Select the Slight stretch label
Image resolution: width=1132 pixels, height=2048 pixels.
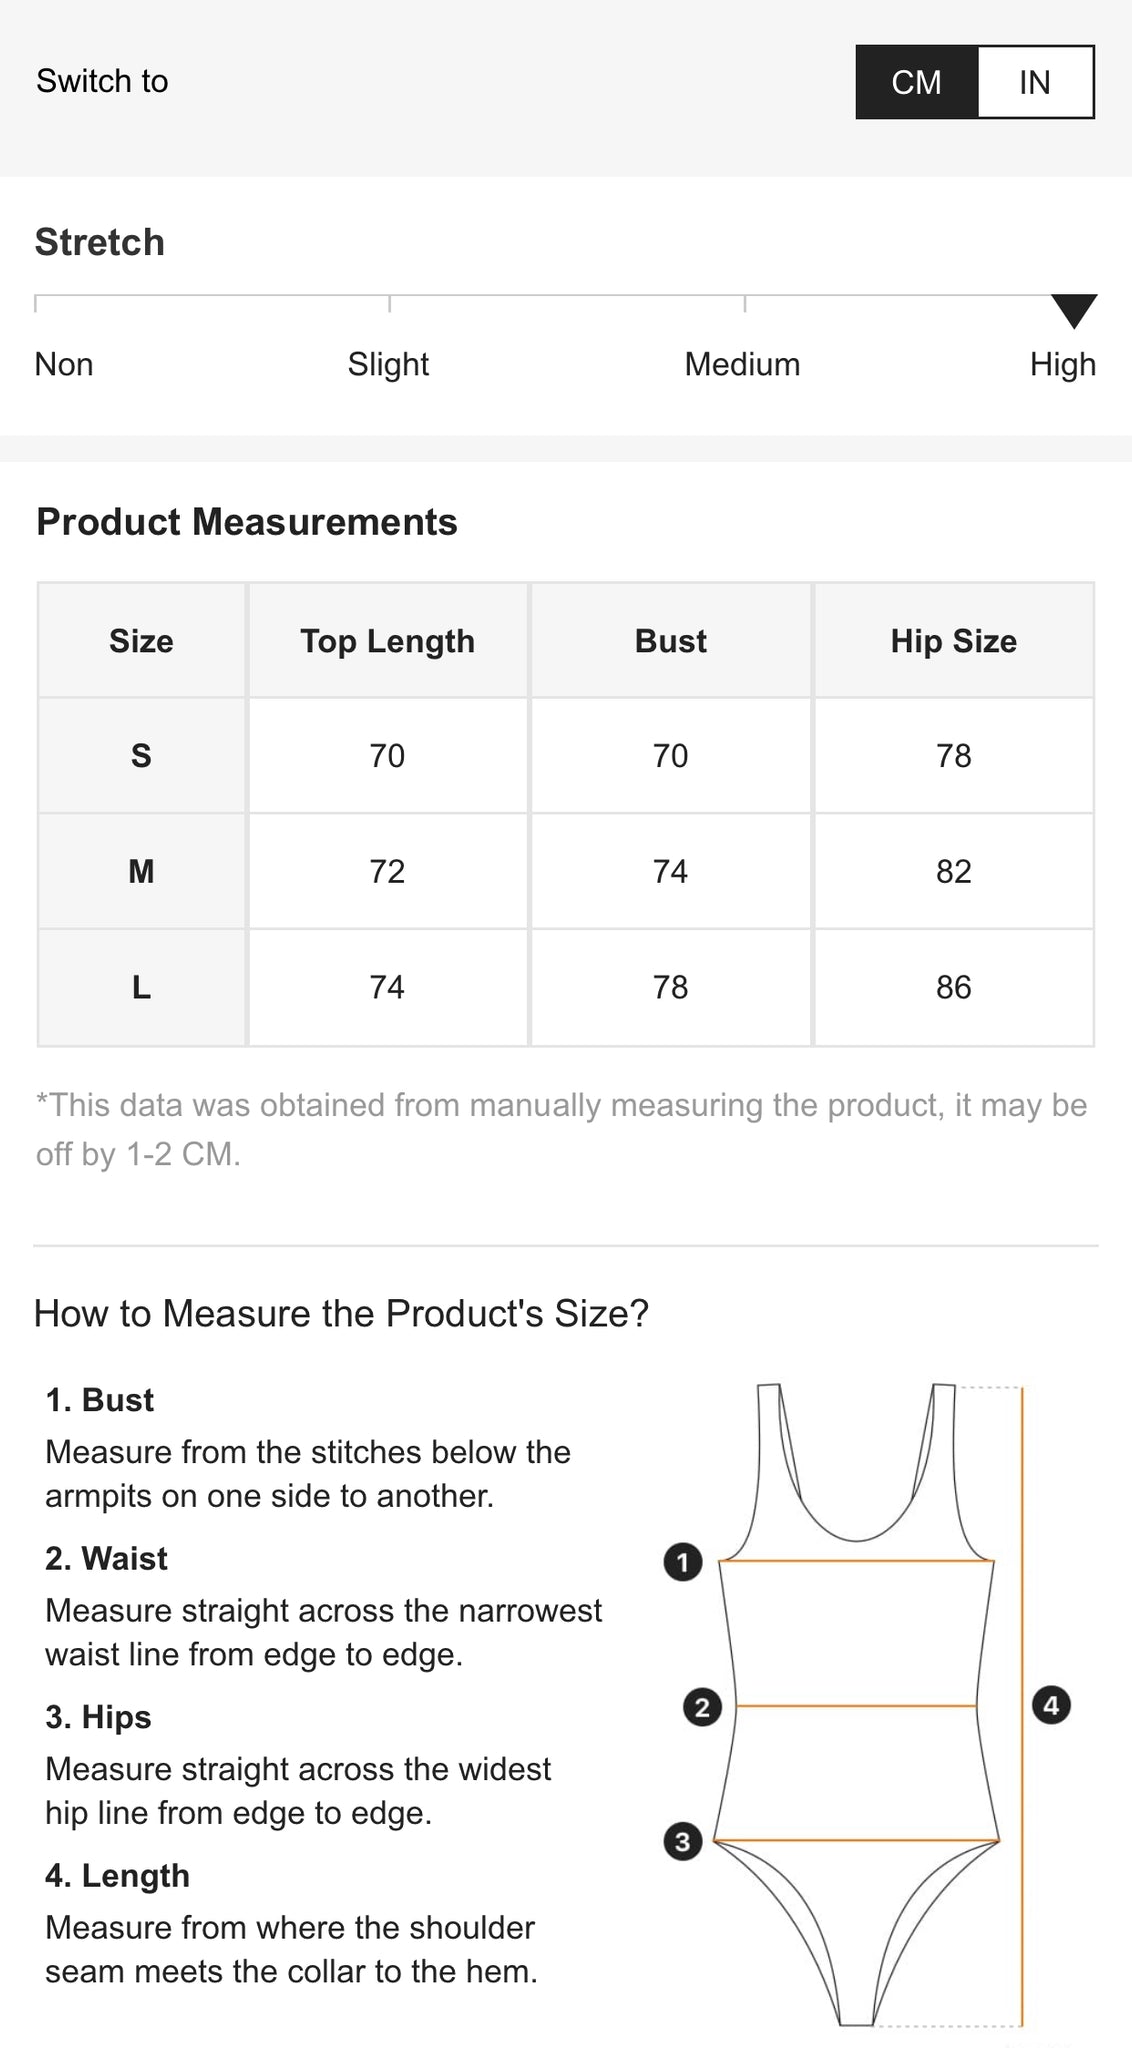(x=388, y=364)
